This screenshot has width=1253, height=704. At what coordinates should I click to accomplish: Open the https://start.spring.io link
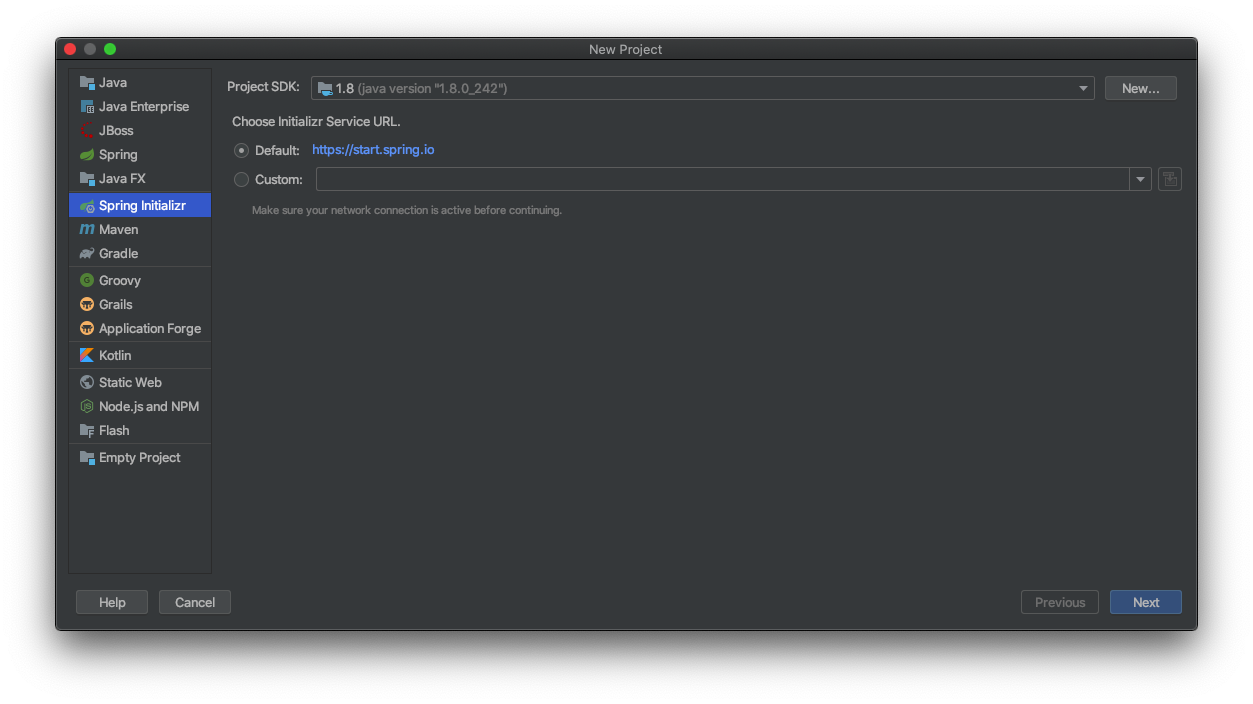click(x=373, y=150)
